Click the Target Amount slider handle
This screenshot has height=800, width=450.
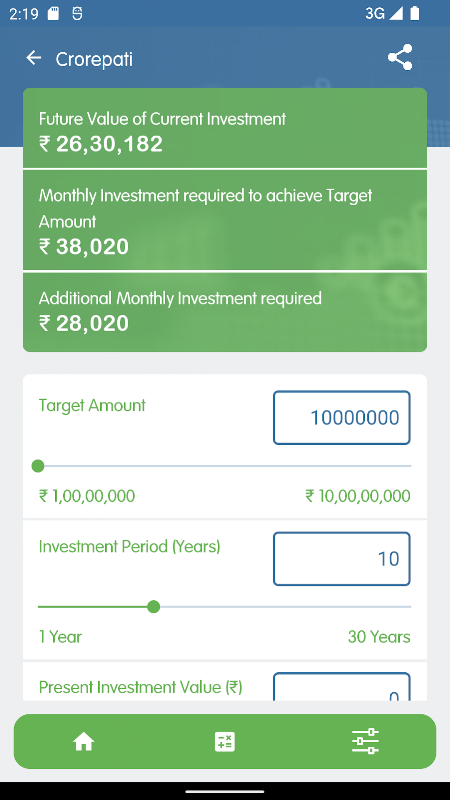(x=38, y=466)
